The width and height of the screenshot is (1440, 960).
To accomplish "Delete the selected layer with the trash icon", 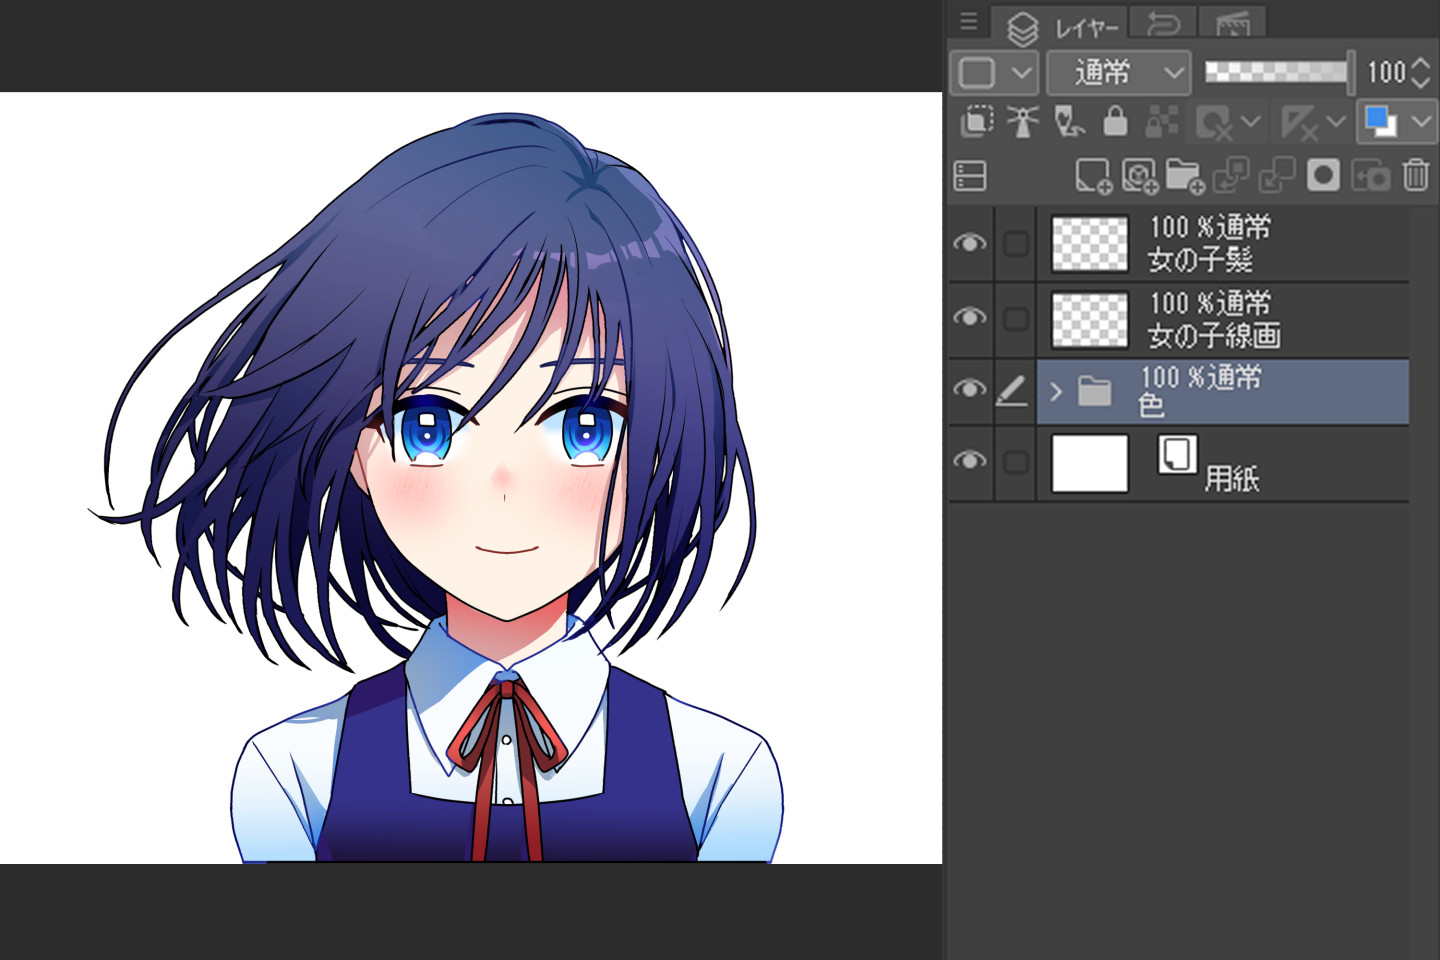I will (1413, 176).
